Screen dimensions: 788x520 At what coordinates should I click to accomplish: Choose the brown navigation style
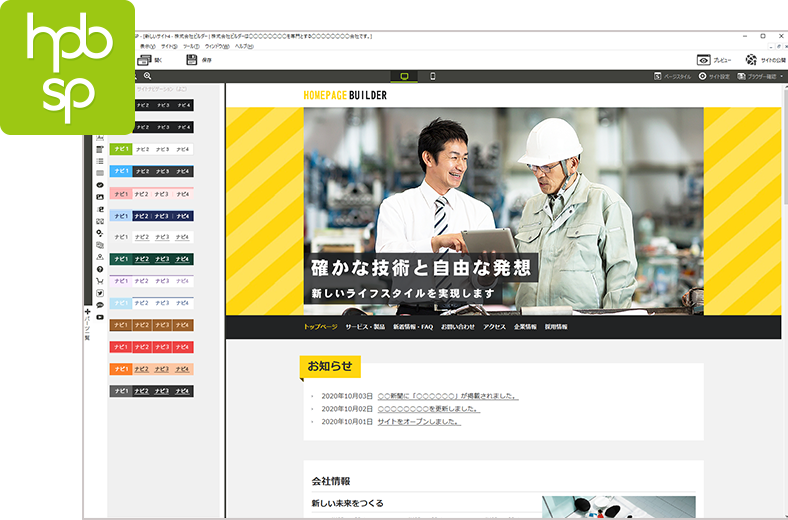(x=151, y=325)
